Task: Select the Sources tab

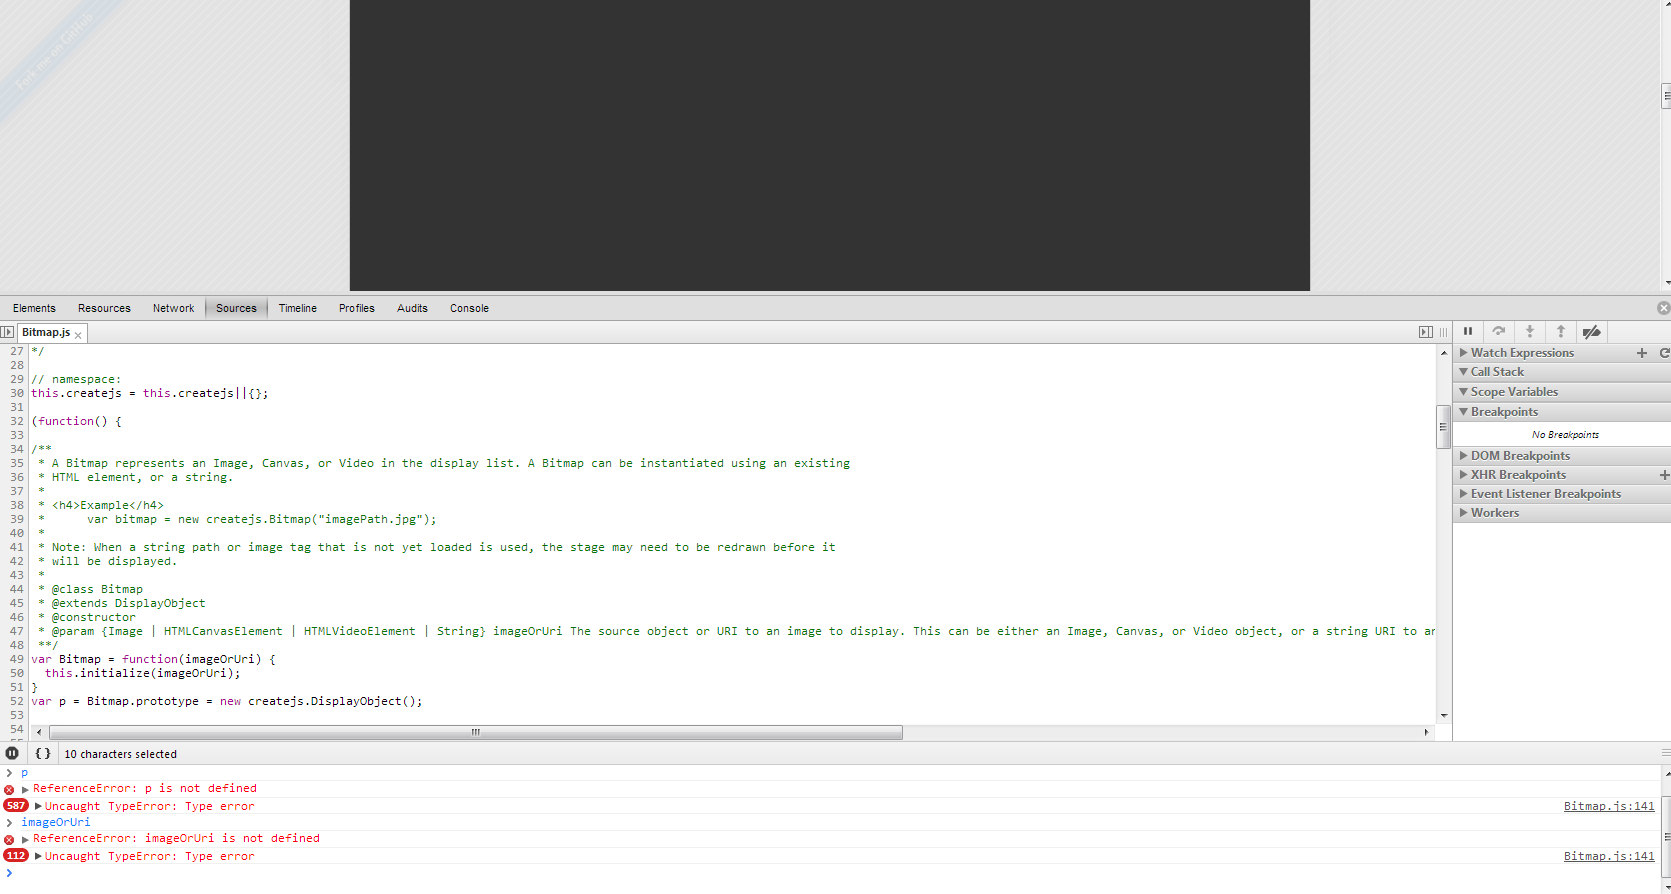Action: (x=236, y=308)
